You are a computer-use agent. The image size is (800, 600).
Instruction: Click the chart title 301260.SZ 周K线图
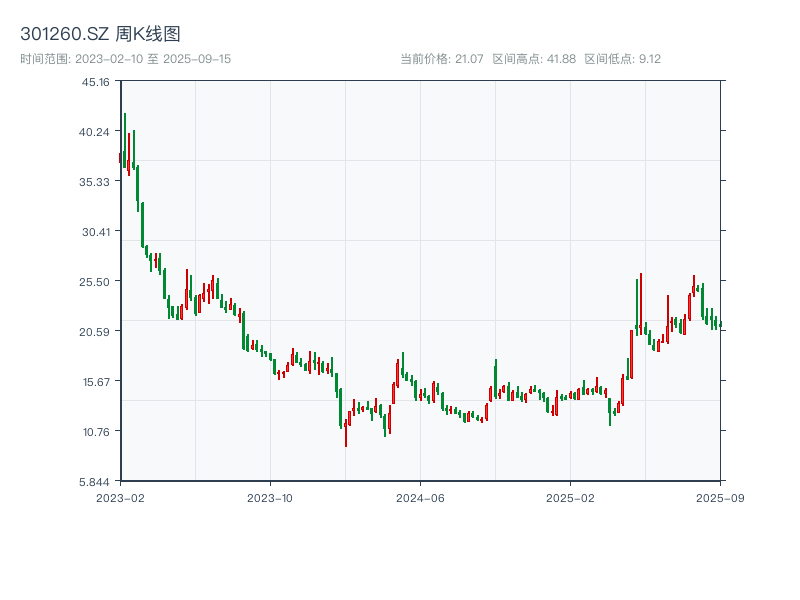[101, 34]
